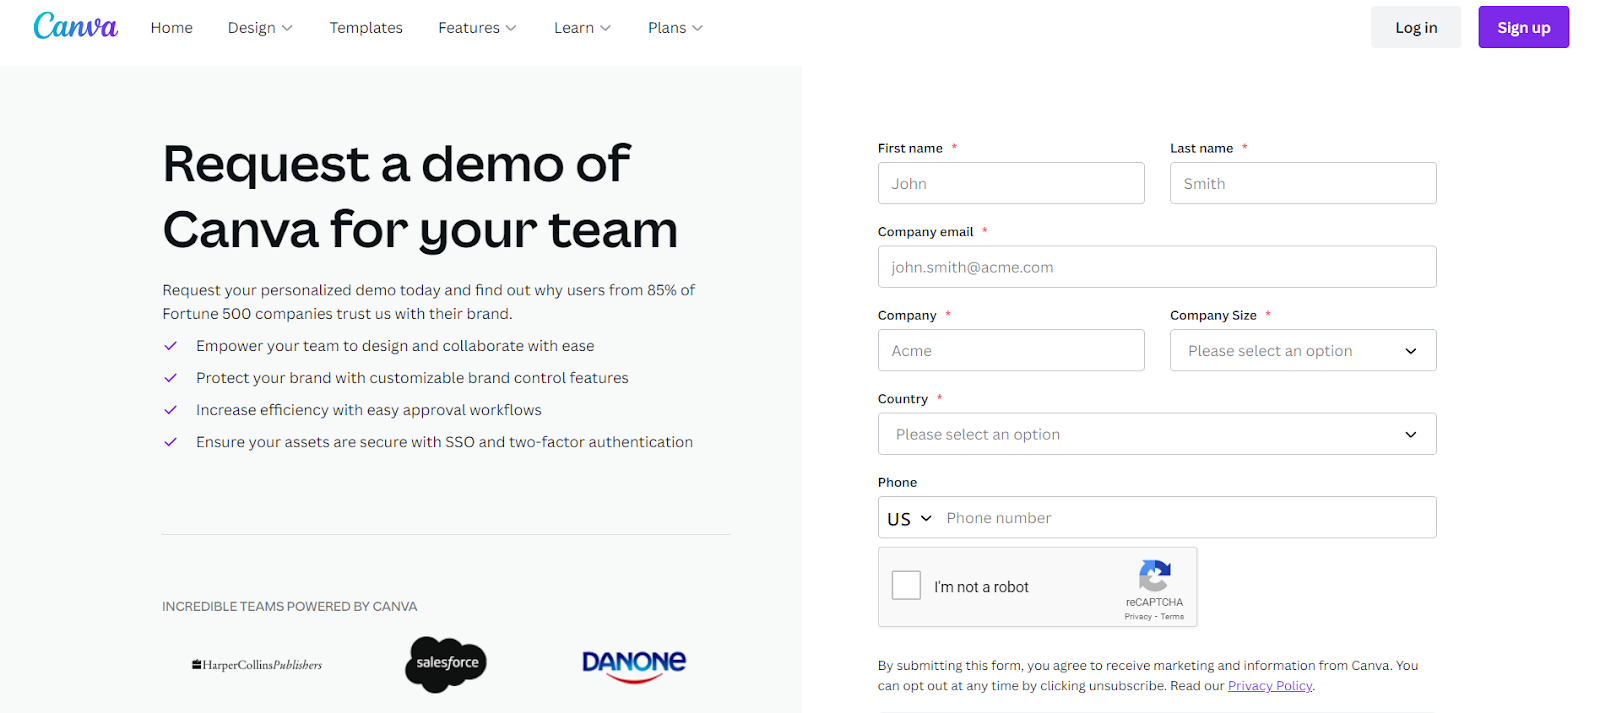This screenshot has width=1600, height=713.
Task: Open reCAPTCHA Privacy link
Action: (x=1138, y=617)
